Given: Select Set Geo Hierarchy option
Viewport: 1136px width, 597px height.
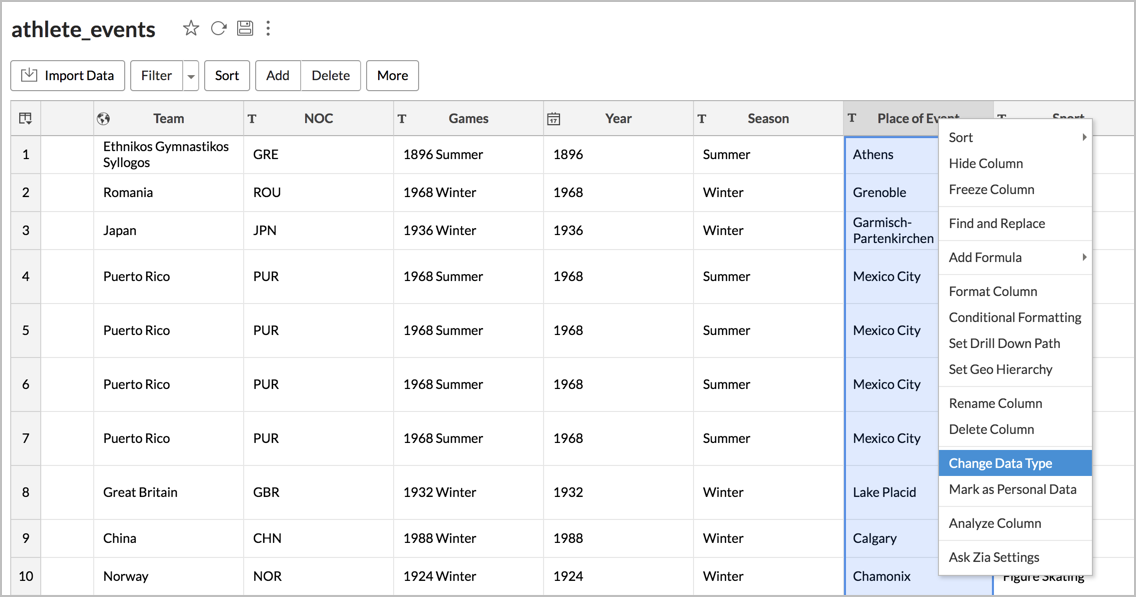Looking at the screenshot, I should point(1015,370).
